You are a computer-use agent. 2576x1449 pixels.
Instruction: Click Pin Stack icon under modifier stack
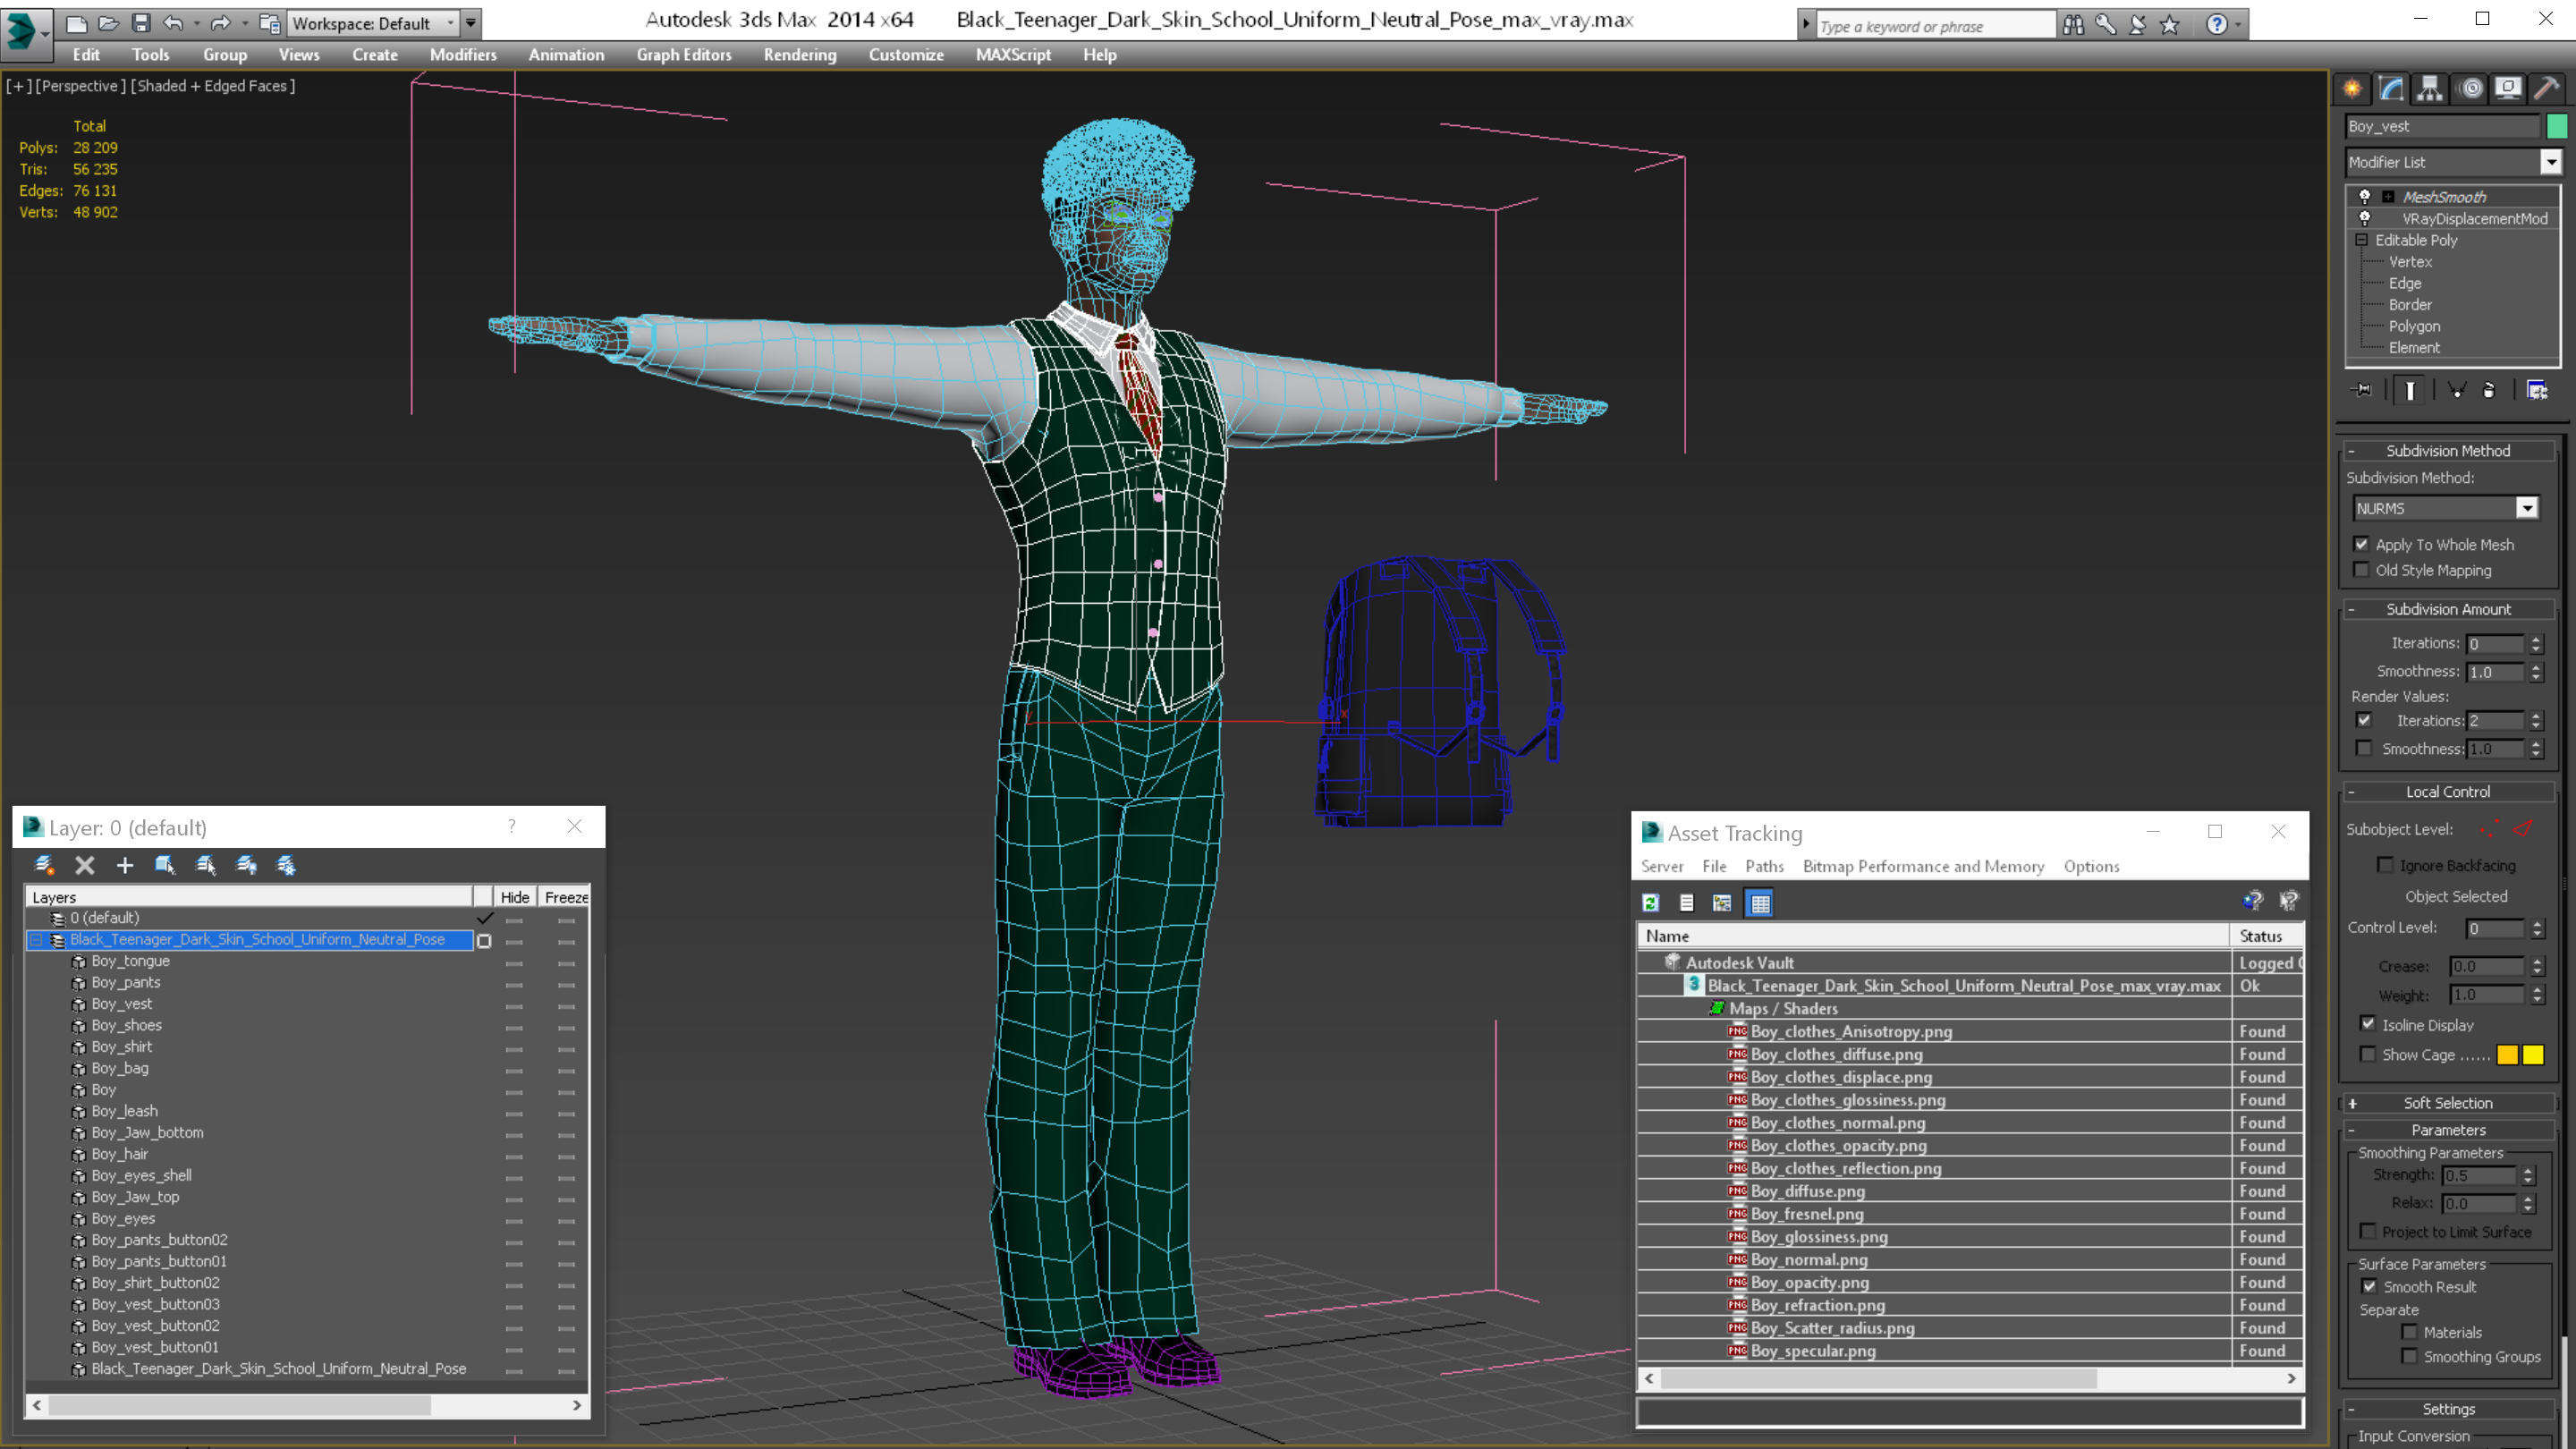(x=2363, y=390)
